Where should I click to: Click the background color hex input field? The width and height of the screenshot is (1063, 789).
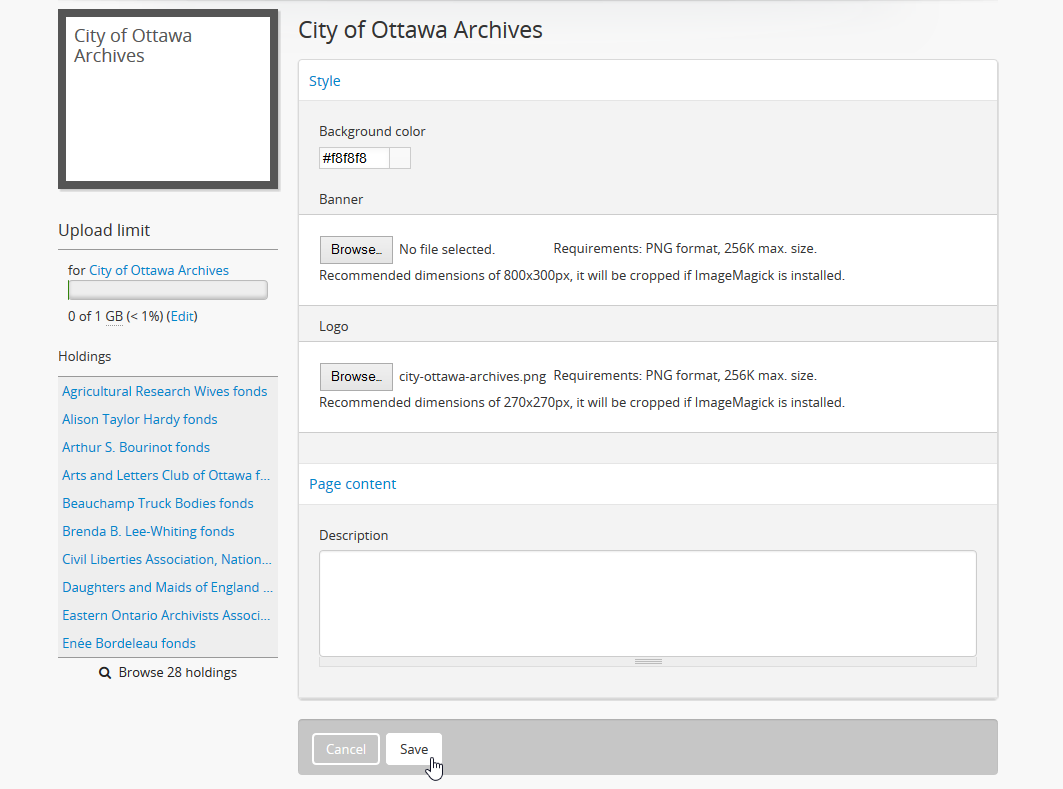(353, 158)
